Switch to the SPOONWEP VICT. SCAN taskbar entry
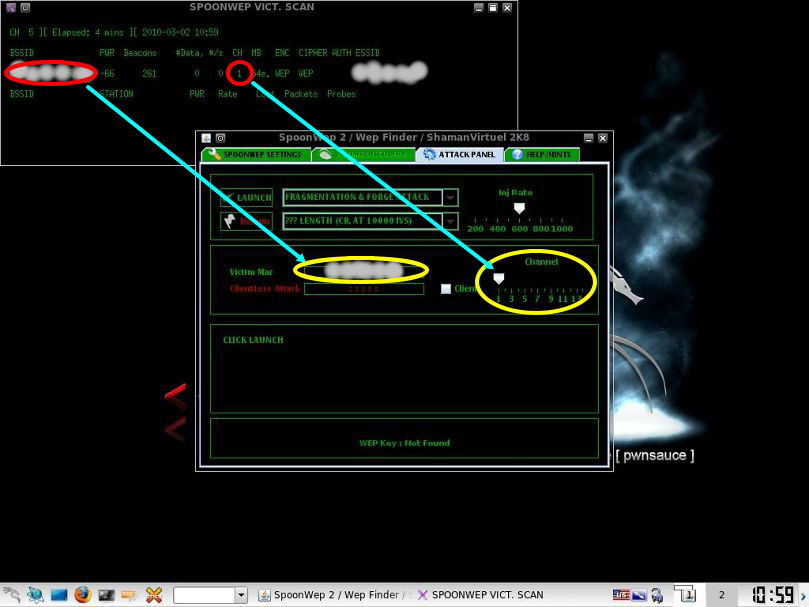 tap(480, 595)
